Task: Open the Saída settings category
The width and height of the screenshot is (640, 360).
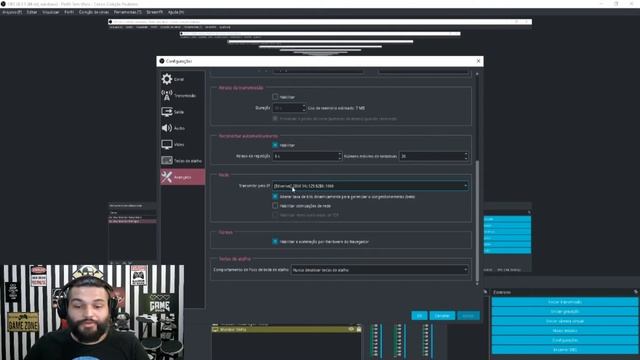Action: coord(182,111)
